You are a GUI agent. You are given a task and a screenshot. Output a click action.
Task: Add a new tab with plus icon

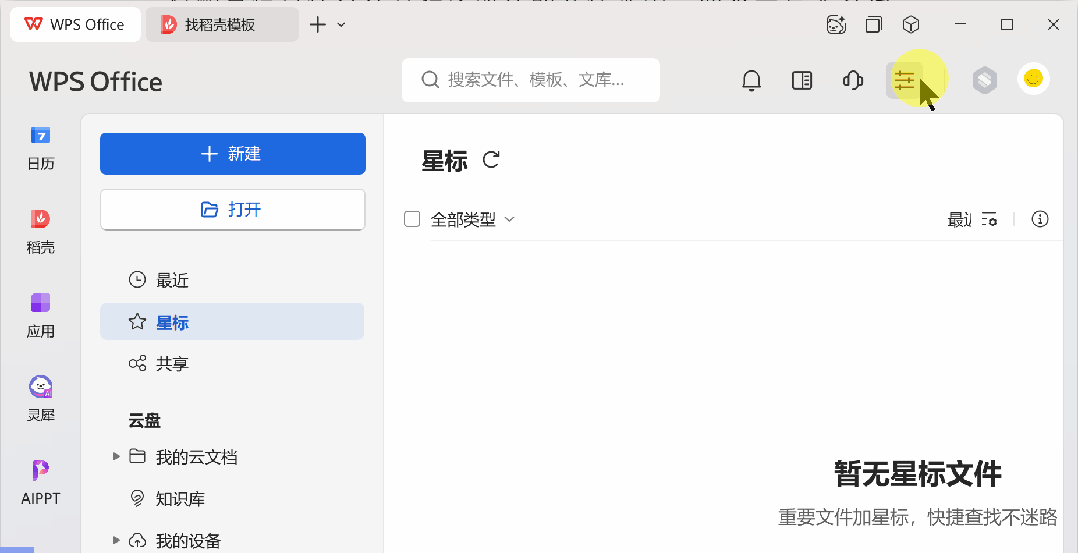pyautogui.click(x=318, y=25)
